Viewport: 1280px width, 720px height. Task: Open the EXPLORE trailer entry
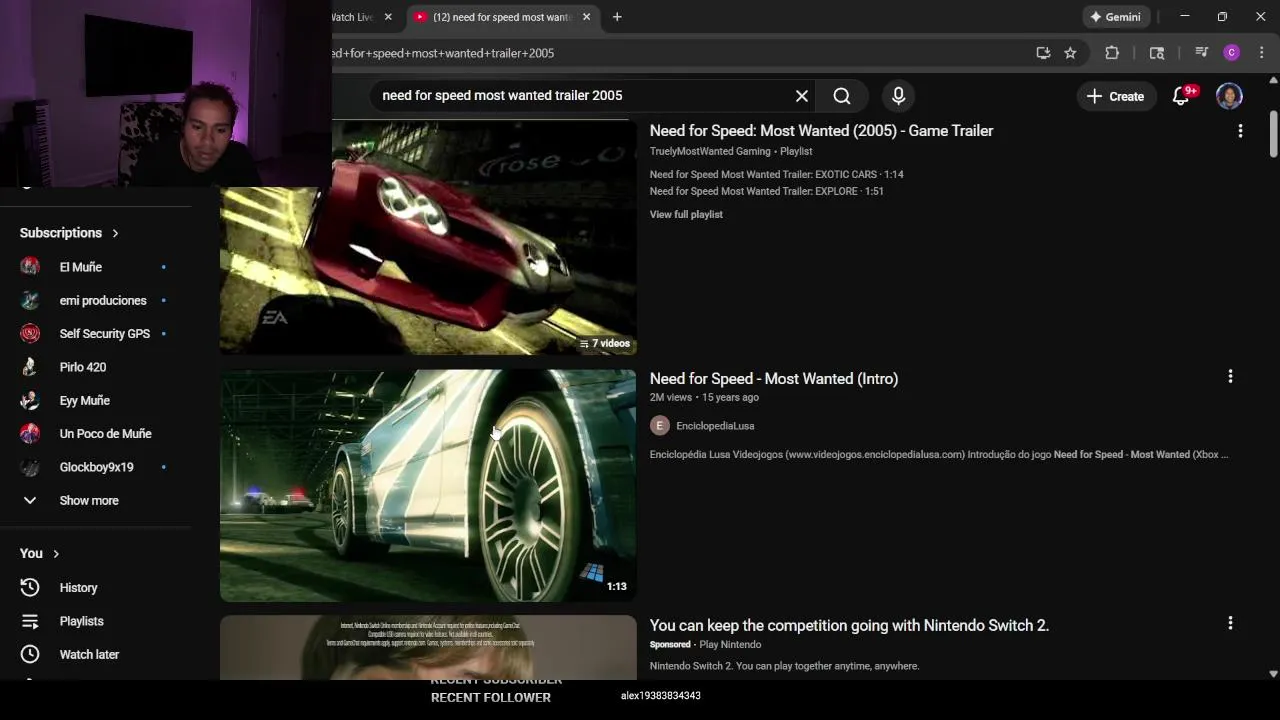coord(767,191)
